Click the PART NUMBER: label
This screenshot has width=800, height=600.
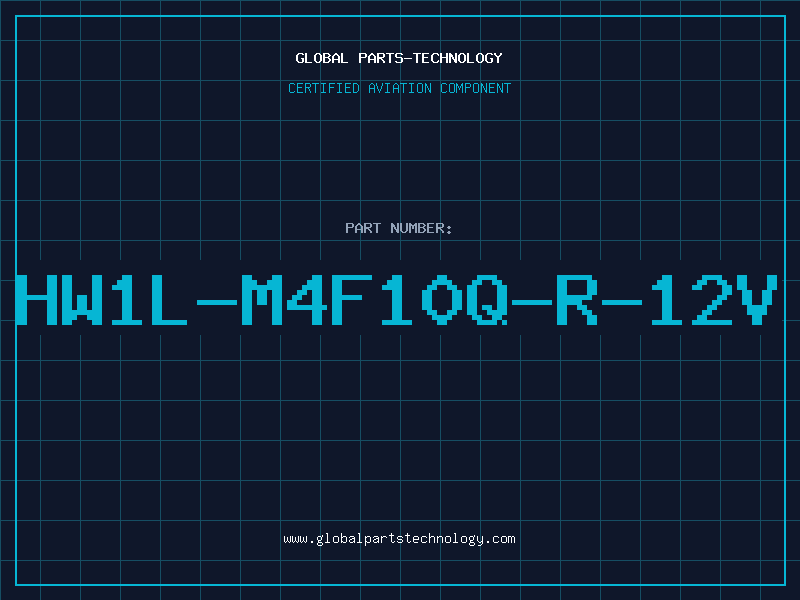(399, 228)
